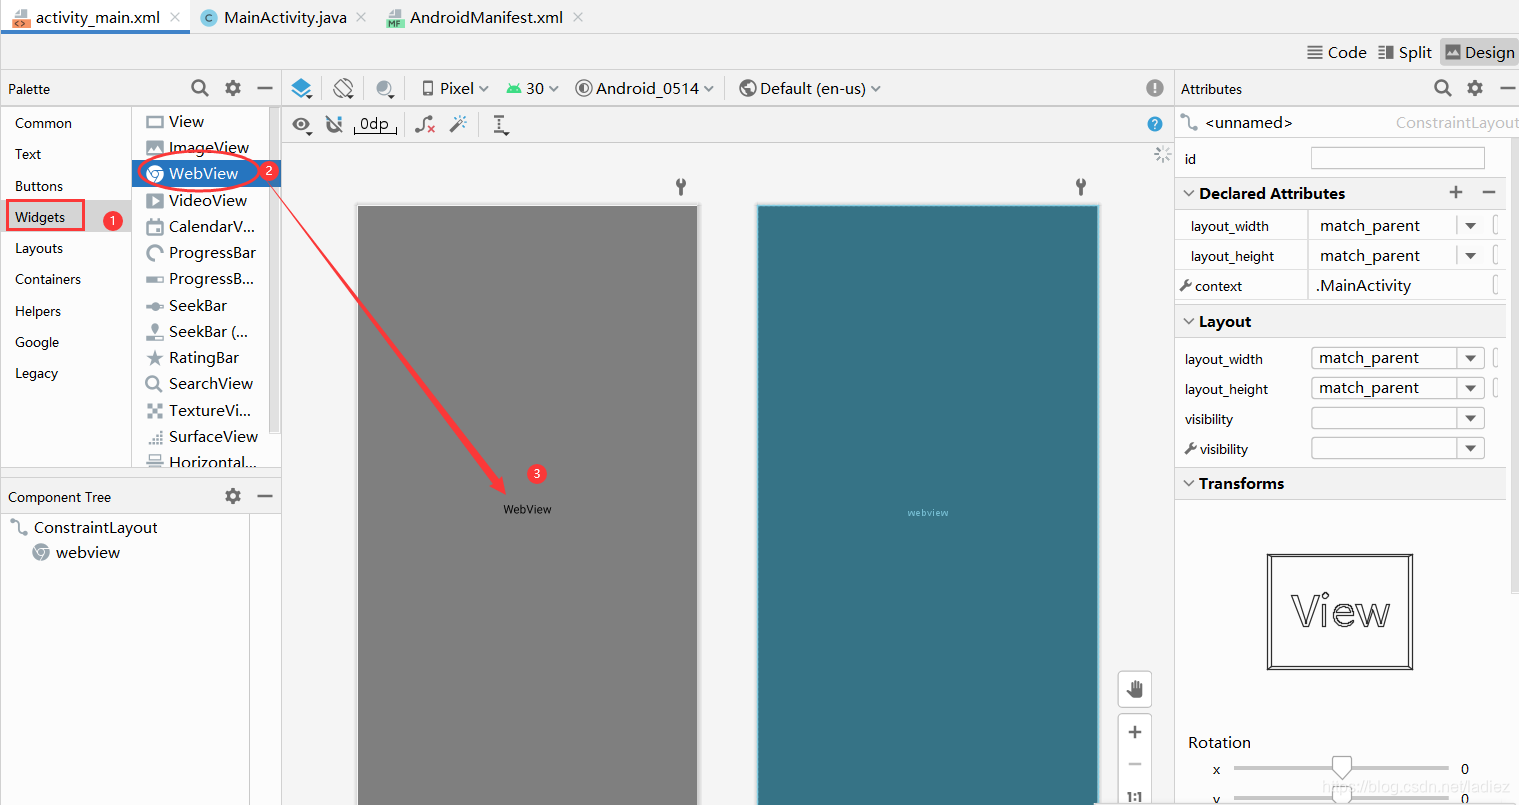Open Layout section layout_height combo box
1519x805 pixels.
[1397, 388]
